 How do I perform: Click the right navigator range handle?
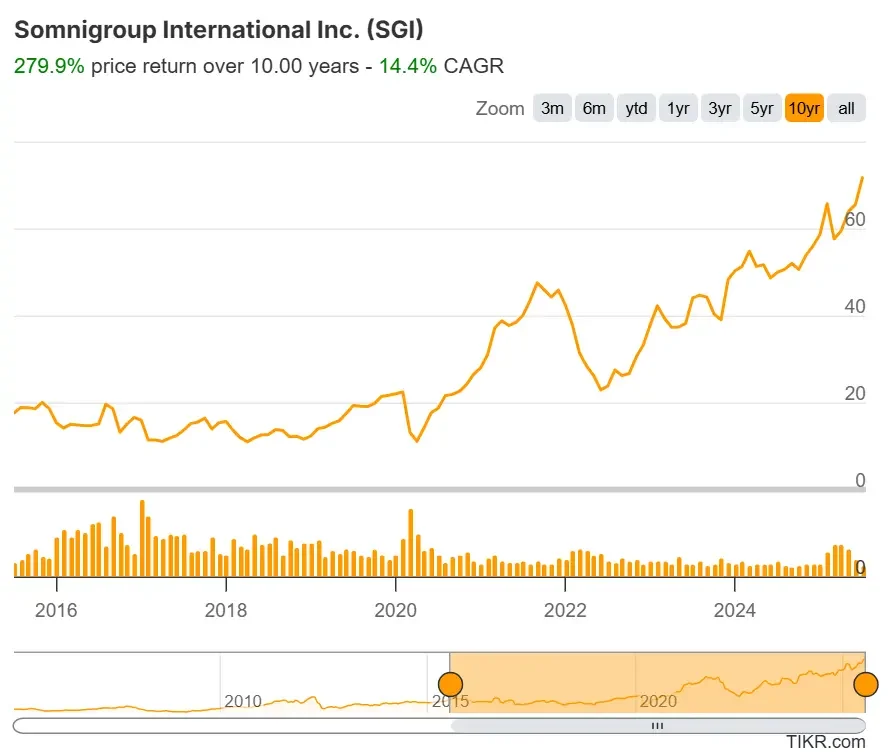click(x=866, y=684)
